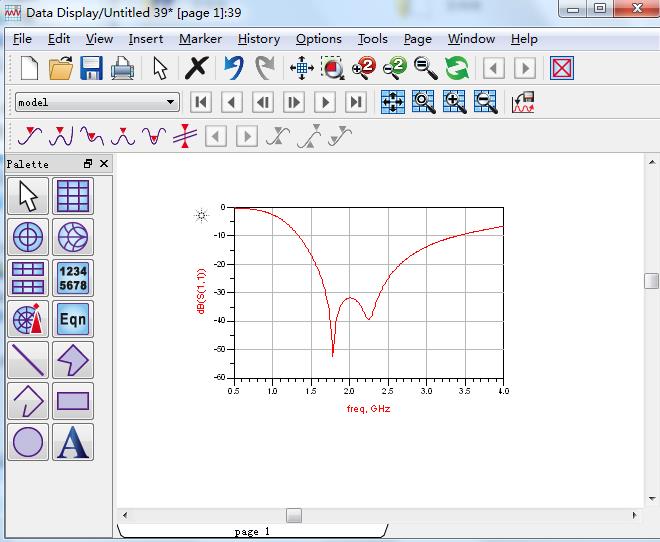Click plot zoom-out grid icon

(x=486, y=102)
